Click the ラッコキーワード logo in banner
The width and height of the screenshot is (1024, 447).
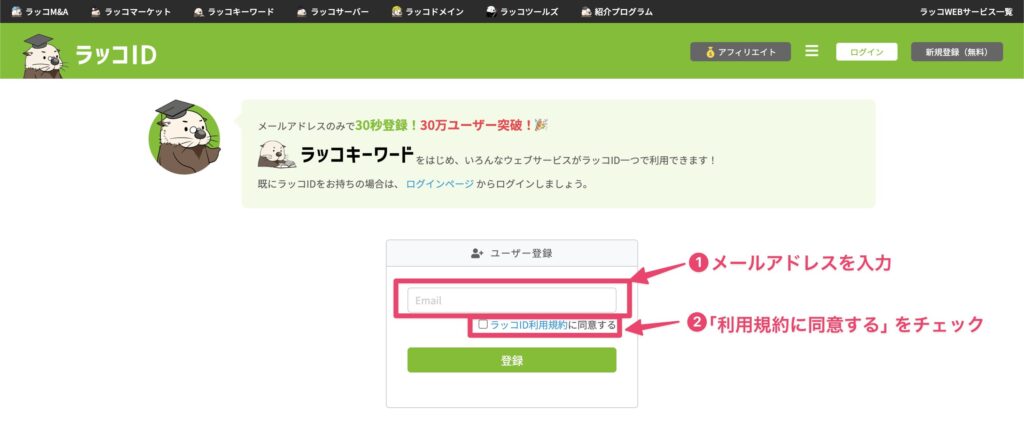tap(336, 155)
